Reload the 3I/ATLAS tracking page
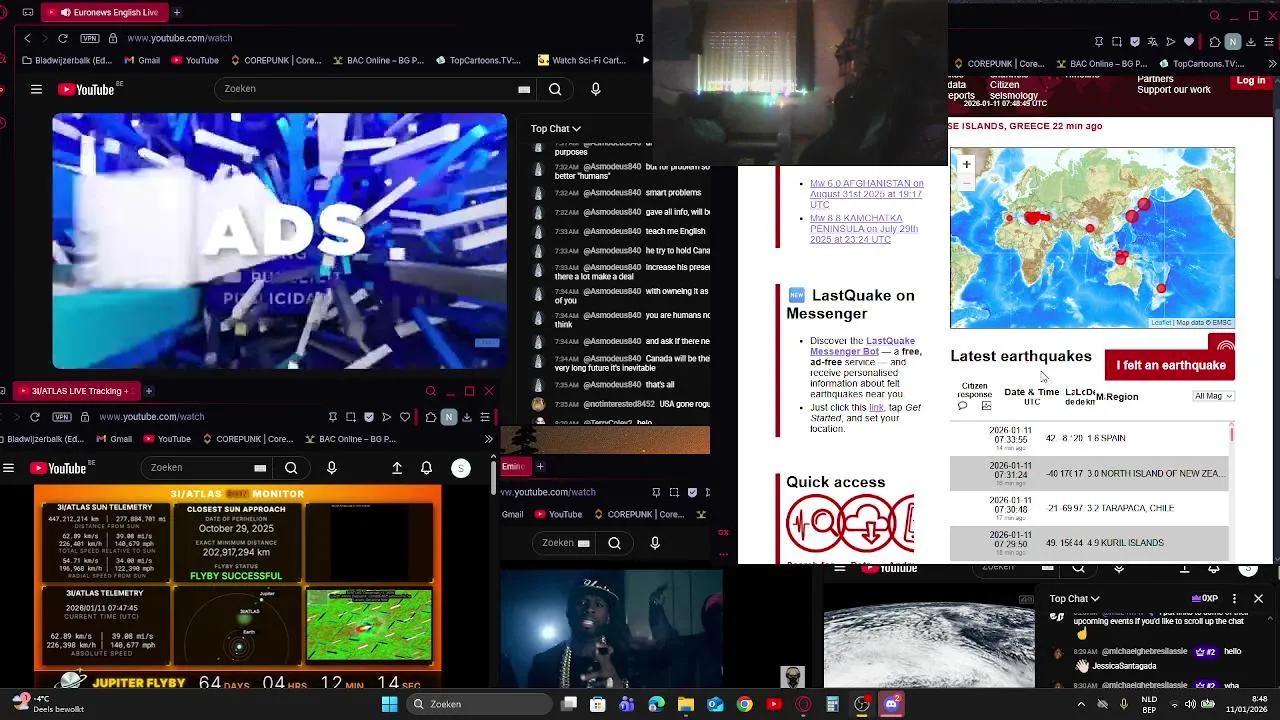1280x720 pixels. coord(35,417)
